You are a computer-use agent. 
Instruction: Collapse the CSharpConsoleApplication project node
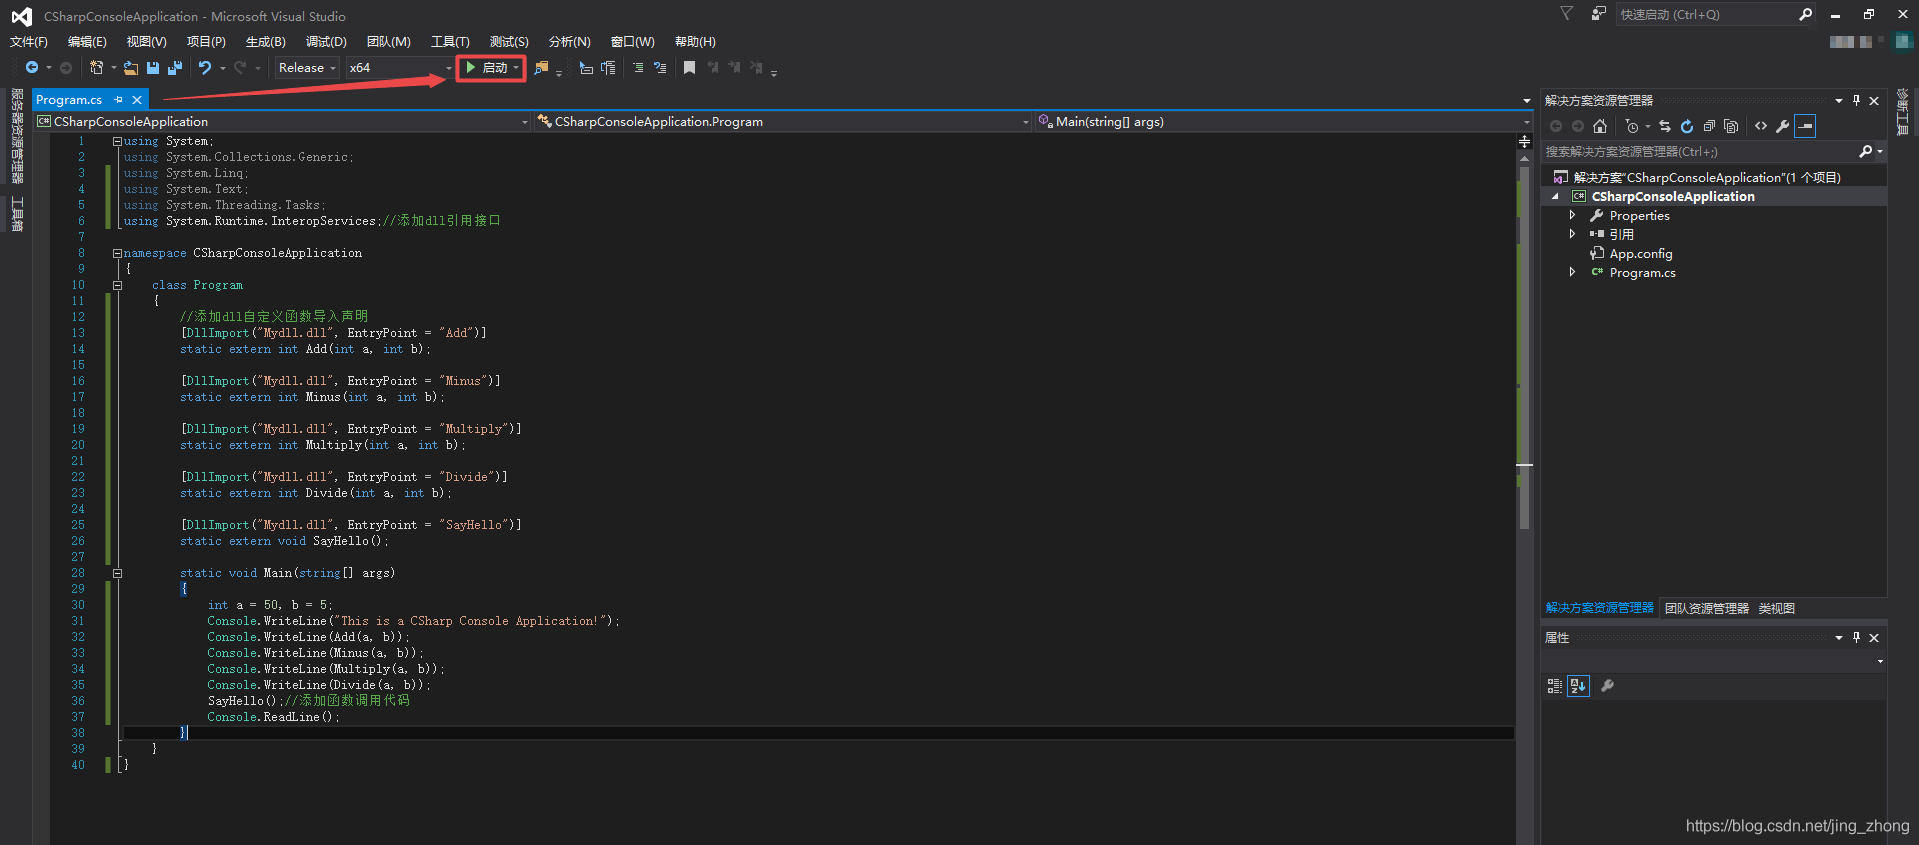coord(1556,197)
